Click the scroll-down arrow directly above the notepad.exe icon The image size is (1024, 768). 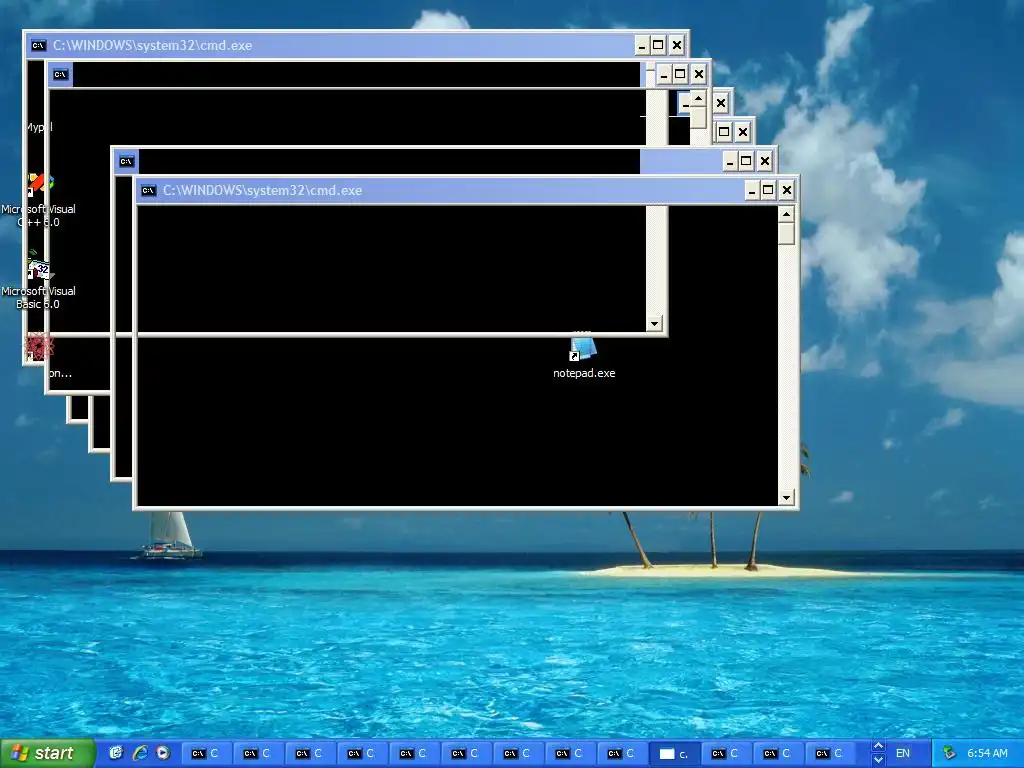[654, 323]
